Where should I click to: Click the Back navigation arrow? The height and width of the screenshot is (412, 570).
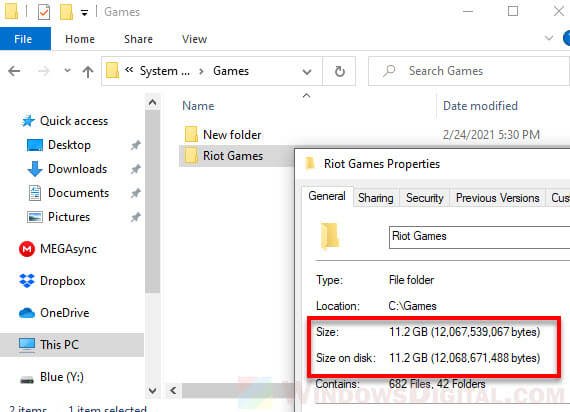pyautogui.click(x=14, y=71)
